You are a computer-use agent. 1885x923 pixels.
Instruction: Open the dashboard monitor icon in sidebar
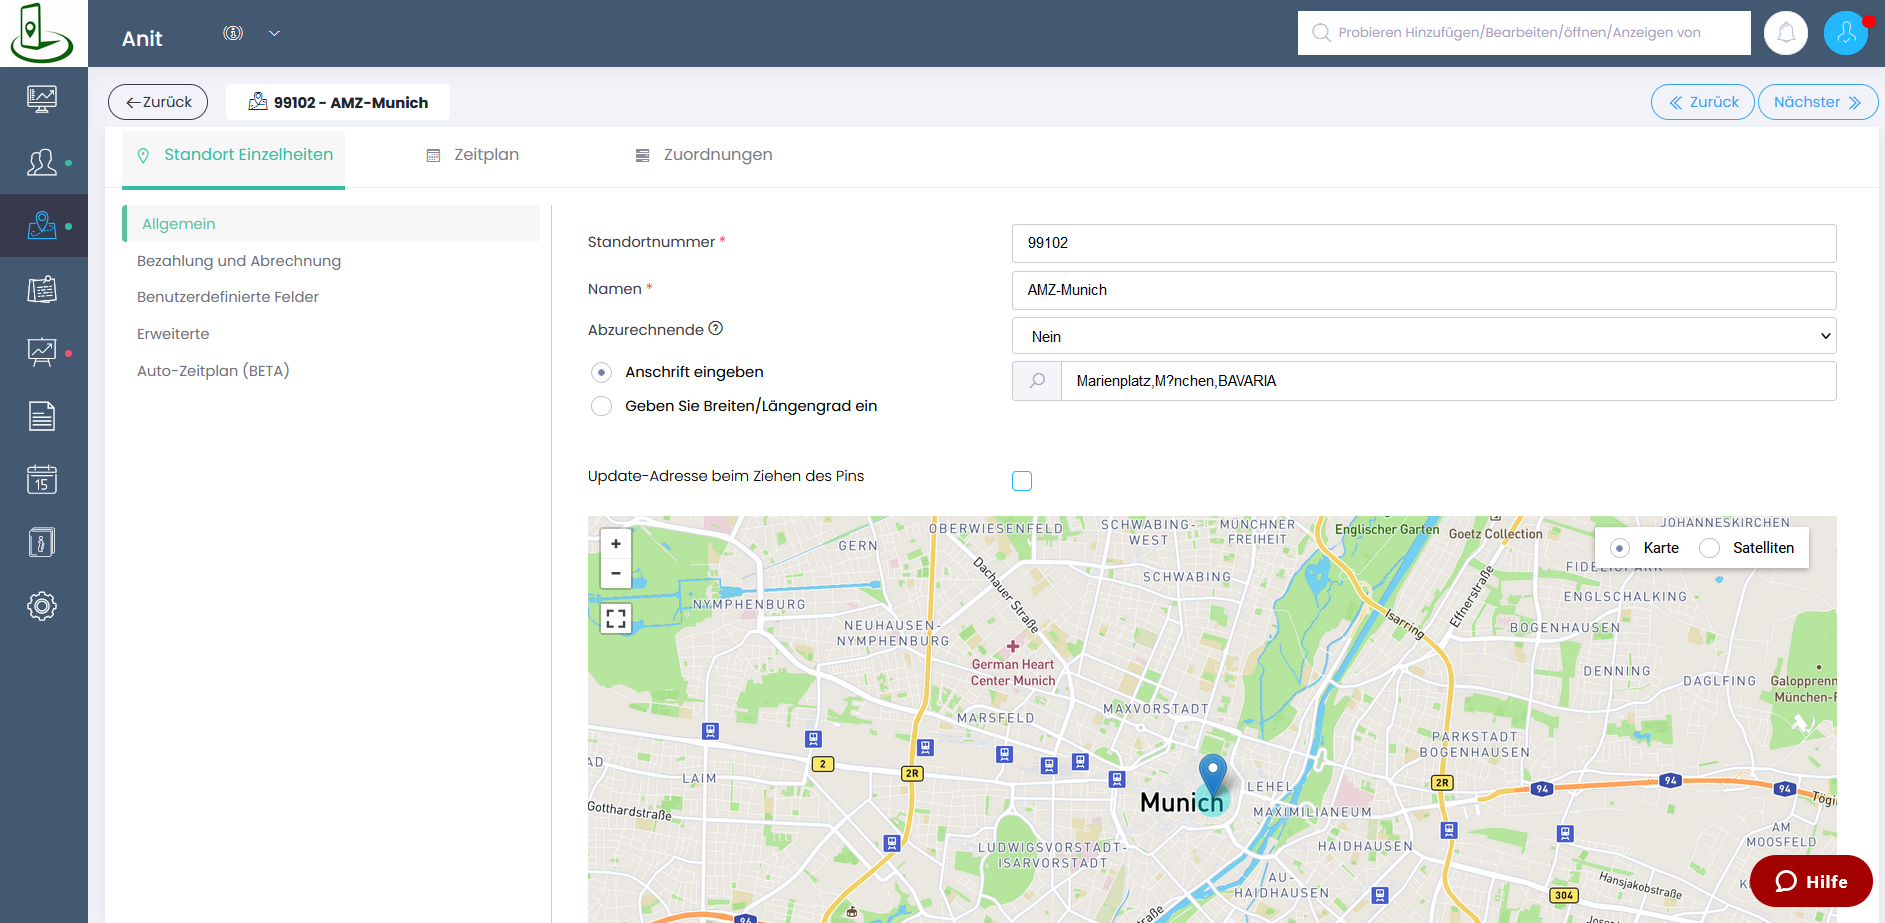point(42,98)
